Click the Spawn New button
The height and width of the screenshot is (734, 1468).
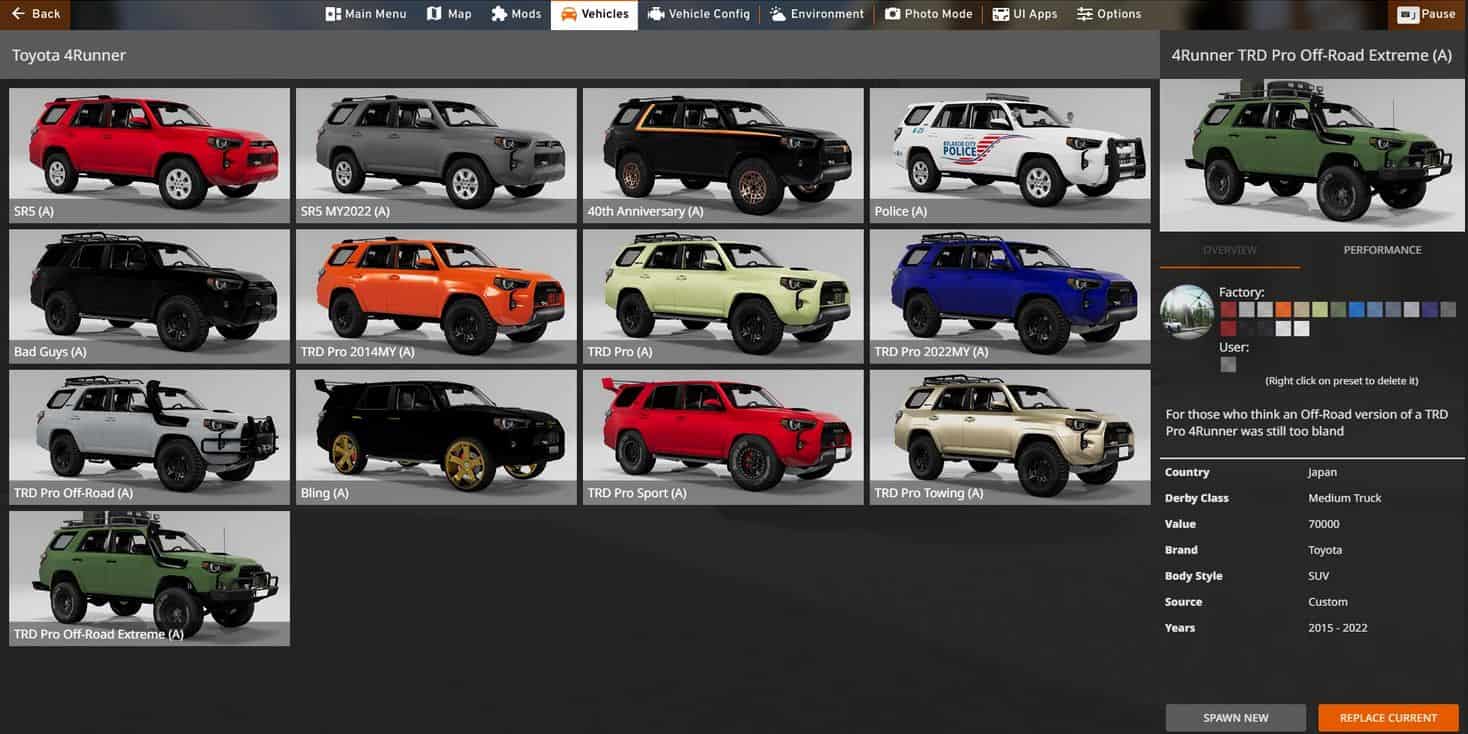click(1235, 718)
